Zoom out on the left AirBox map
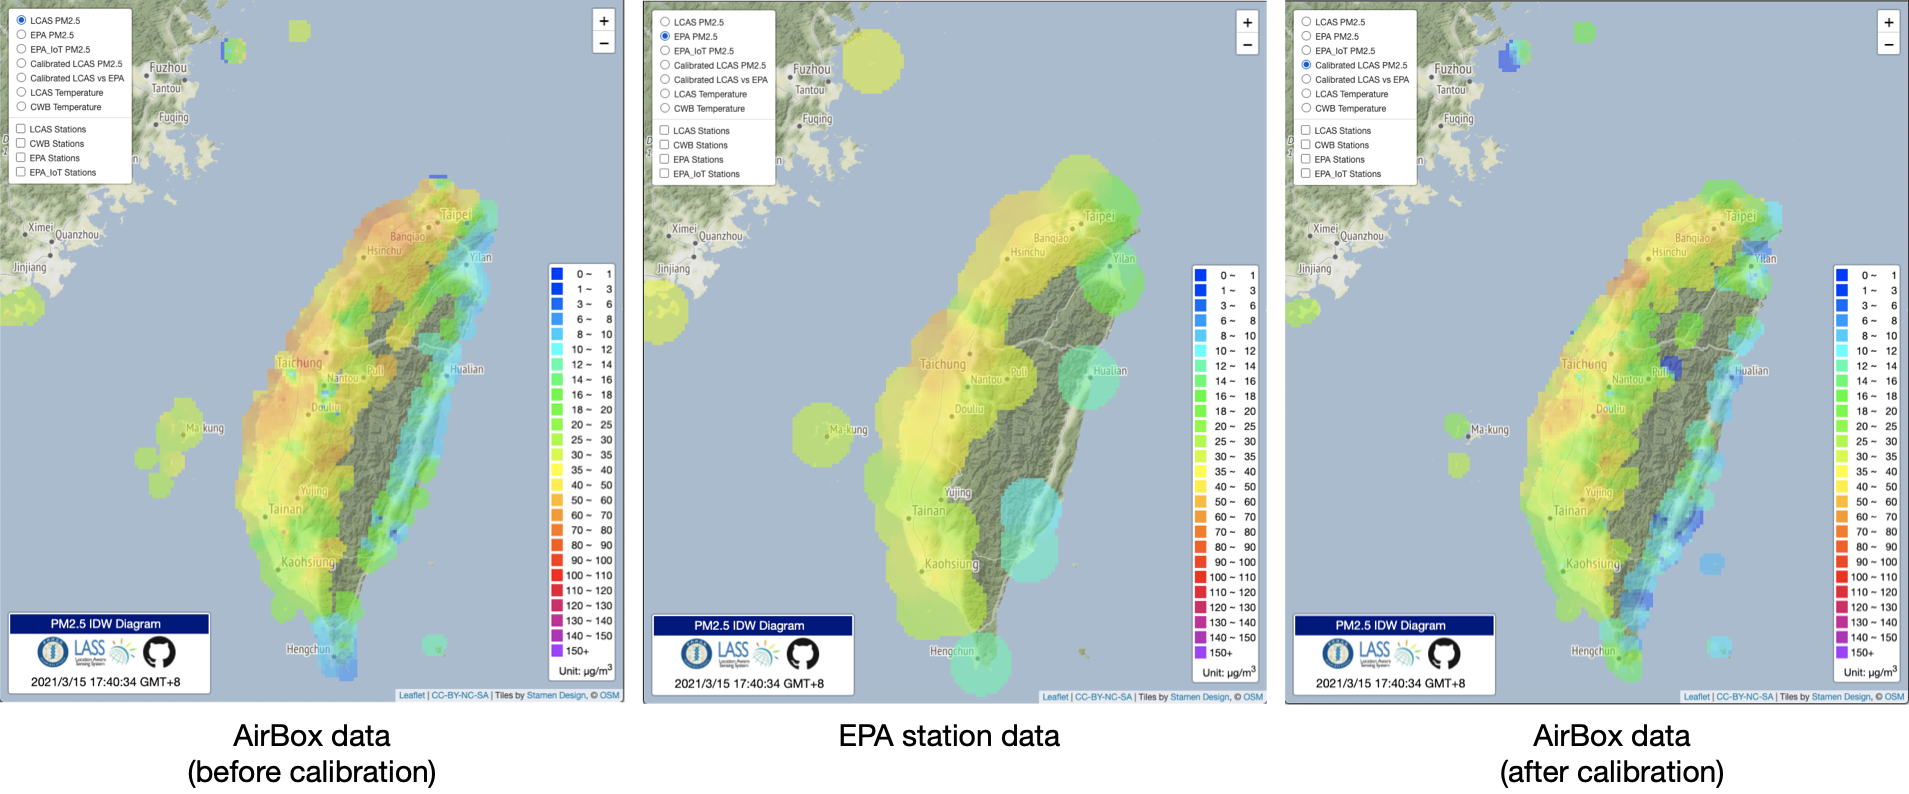 point(604,43)
